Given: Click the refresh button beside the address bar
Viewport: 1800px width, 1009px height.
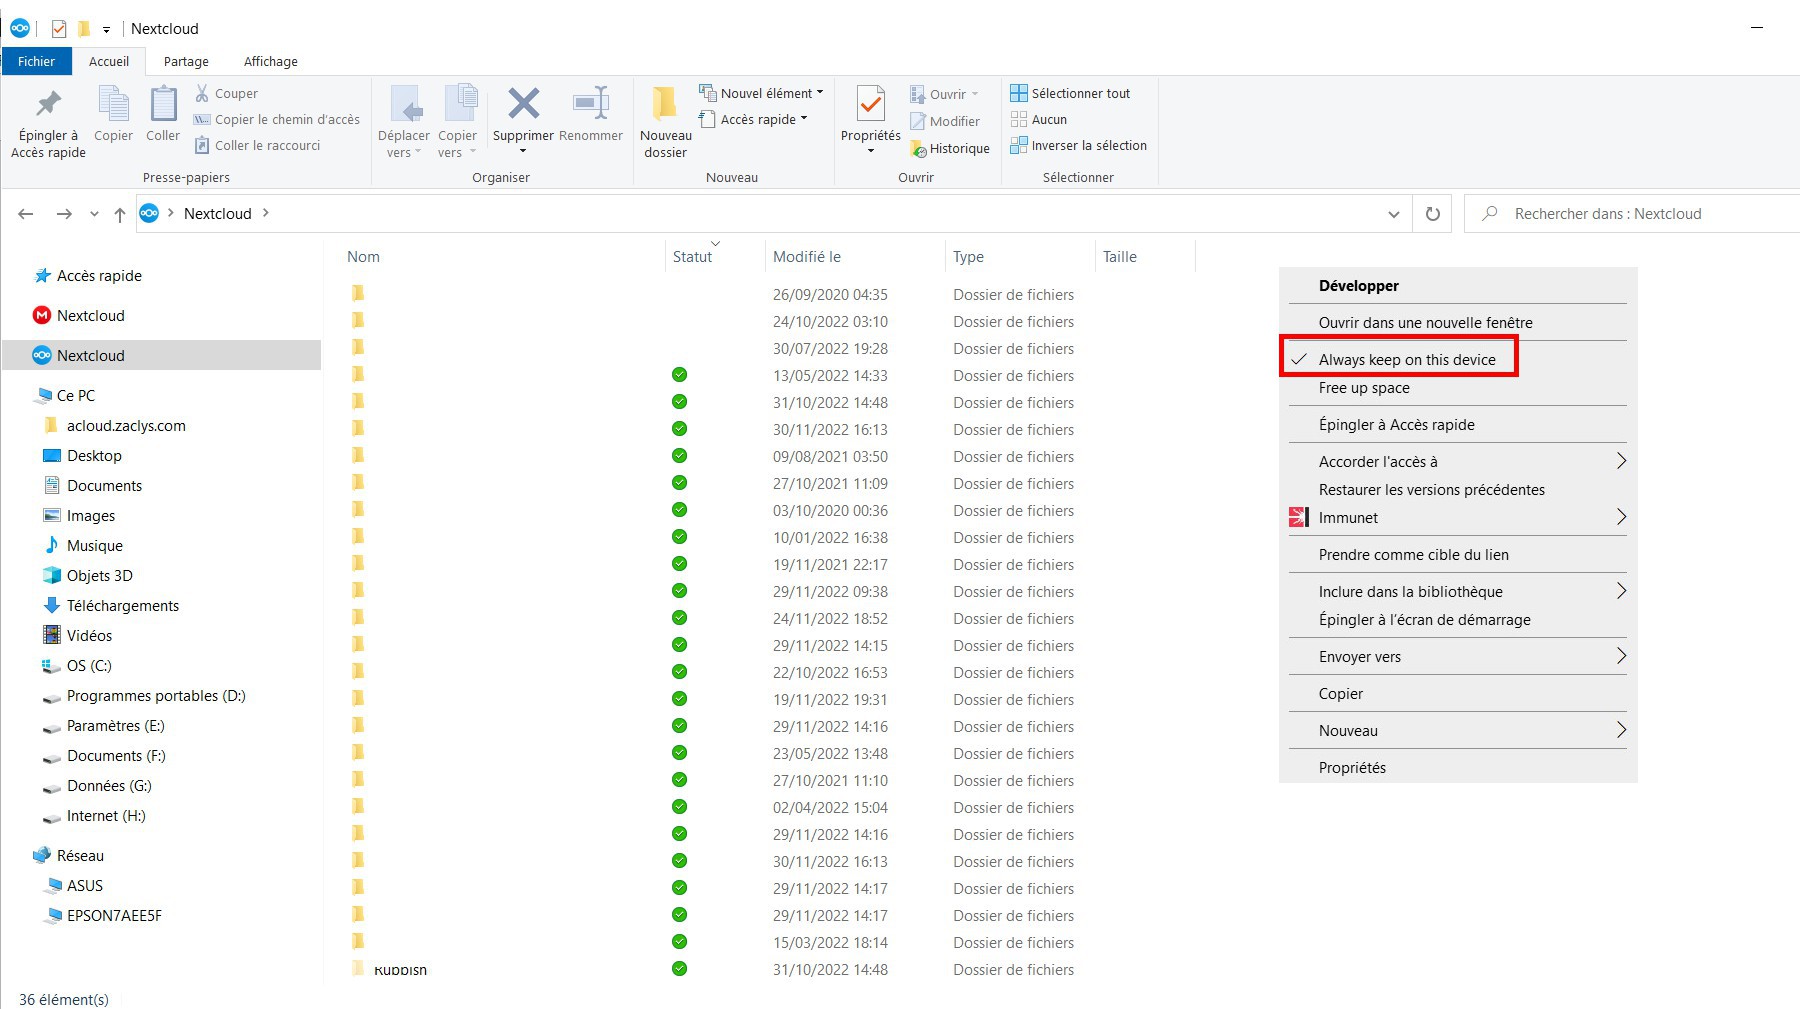Looking at the screenshot, I should (1432, 214).
